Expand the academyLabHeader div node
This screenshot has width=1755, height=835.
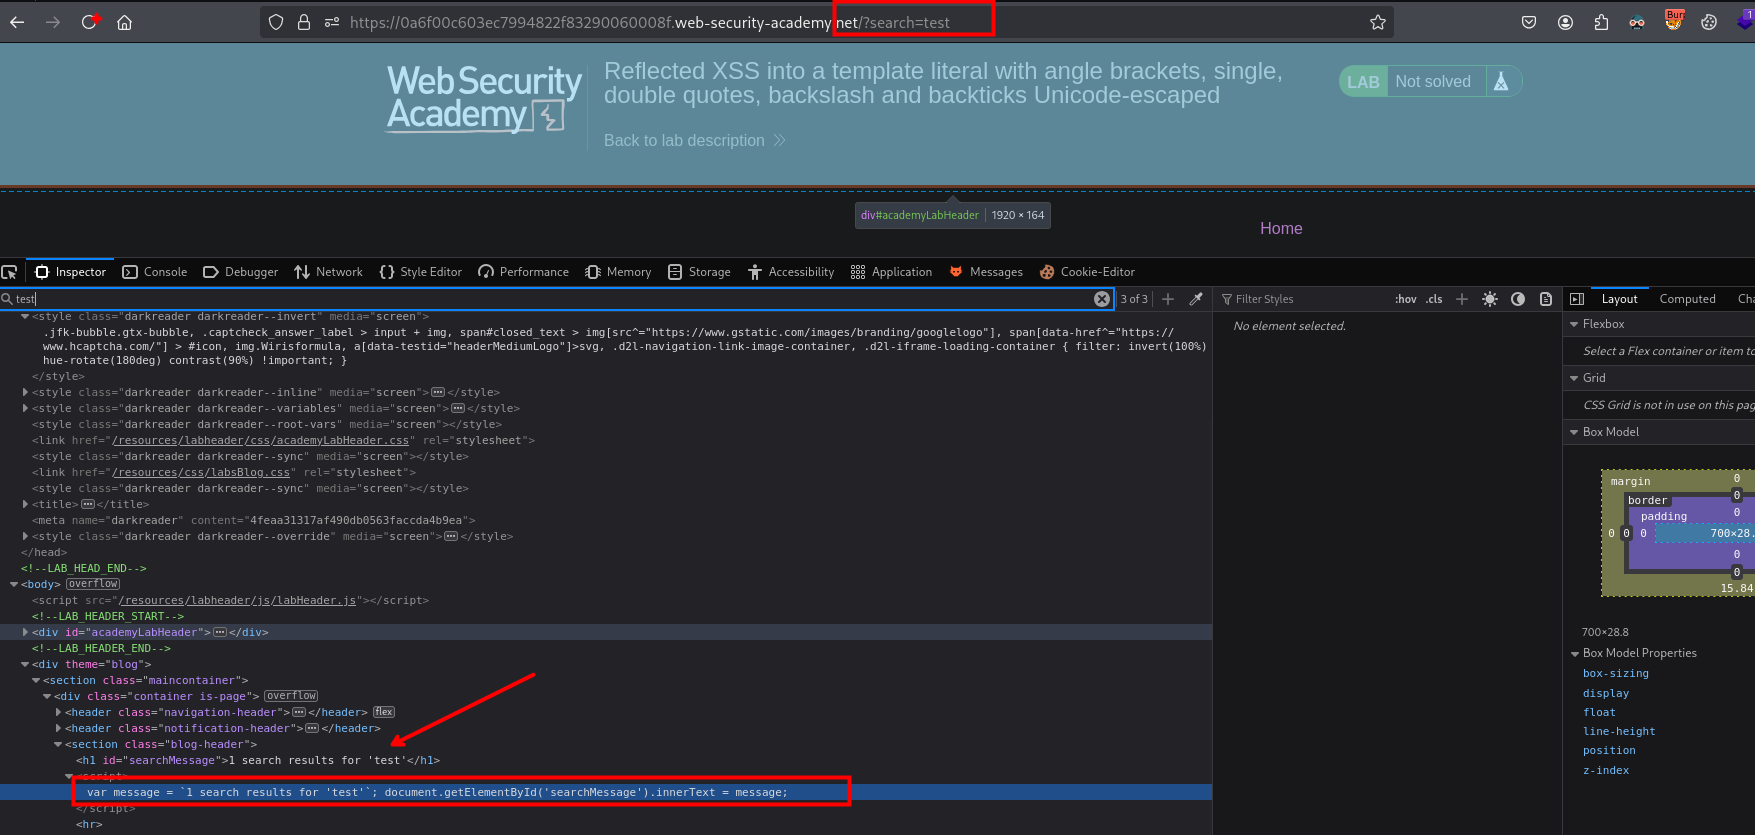pos(26,632)
